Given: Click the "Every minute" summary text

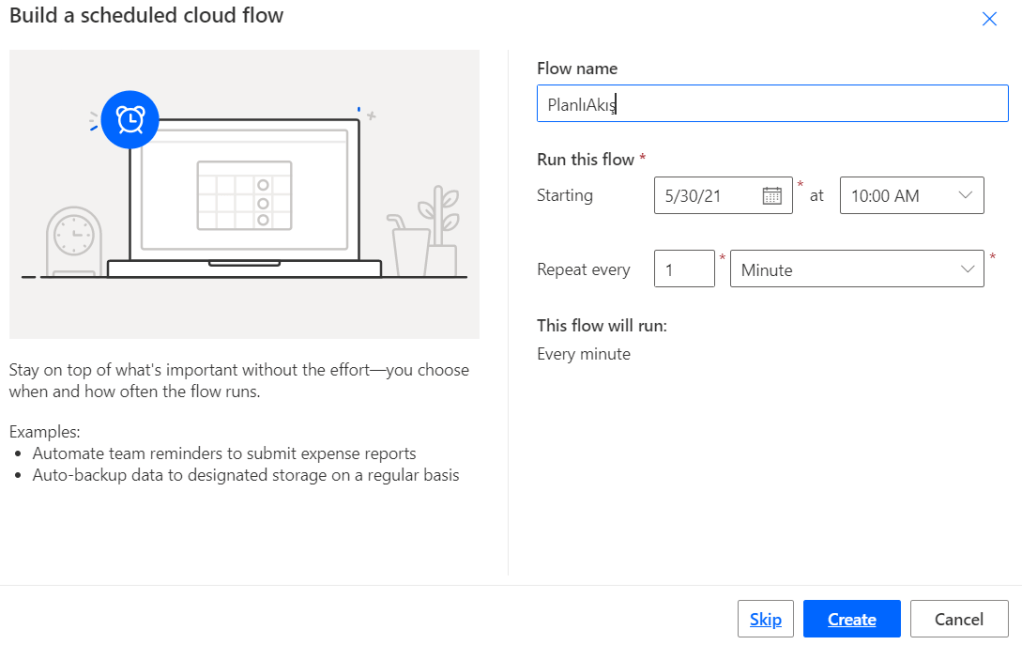Looking at the screenshot, I should pyautogui.click(x=584, y=354).
